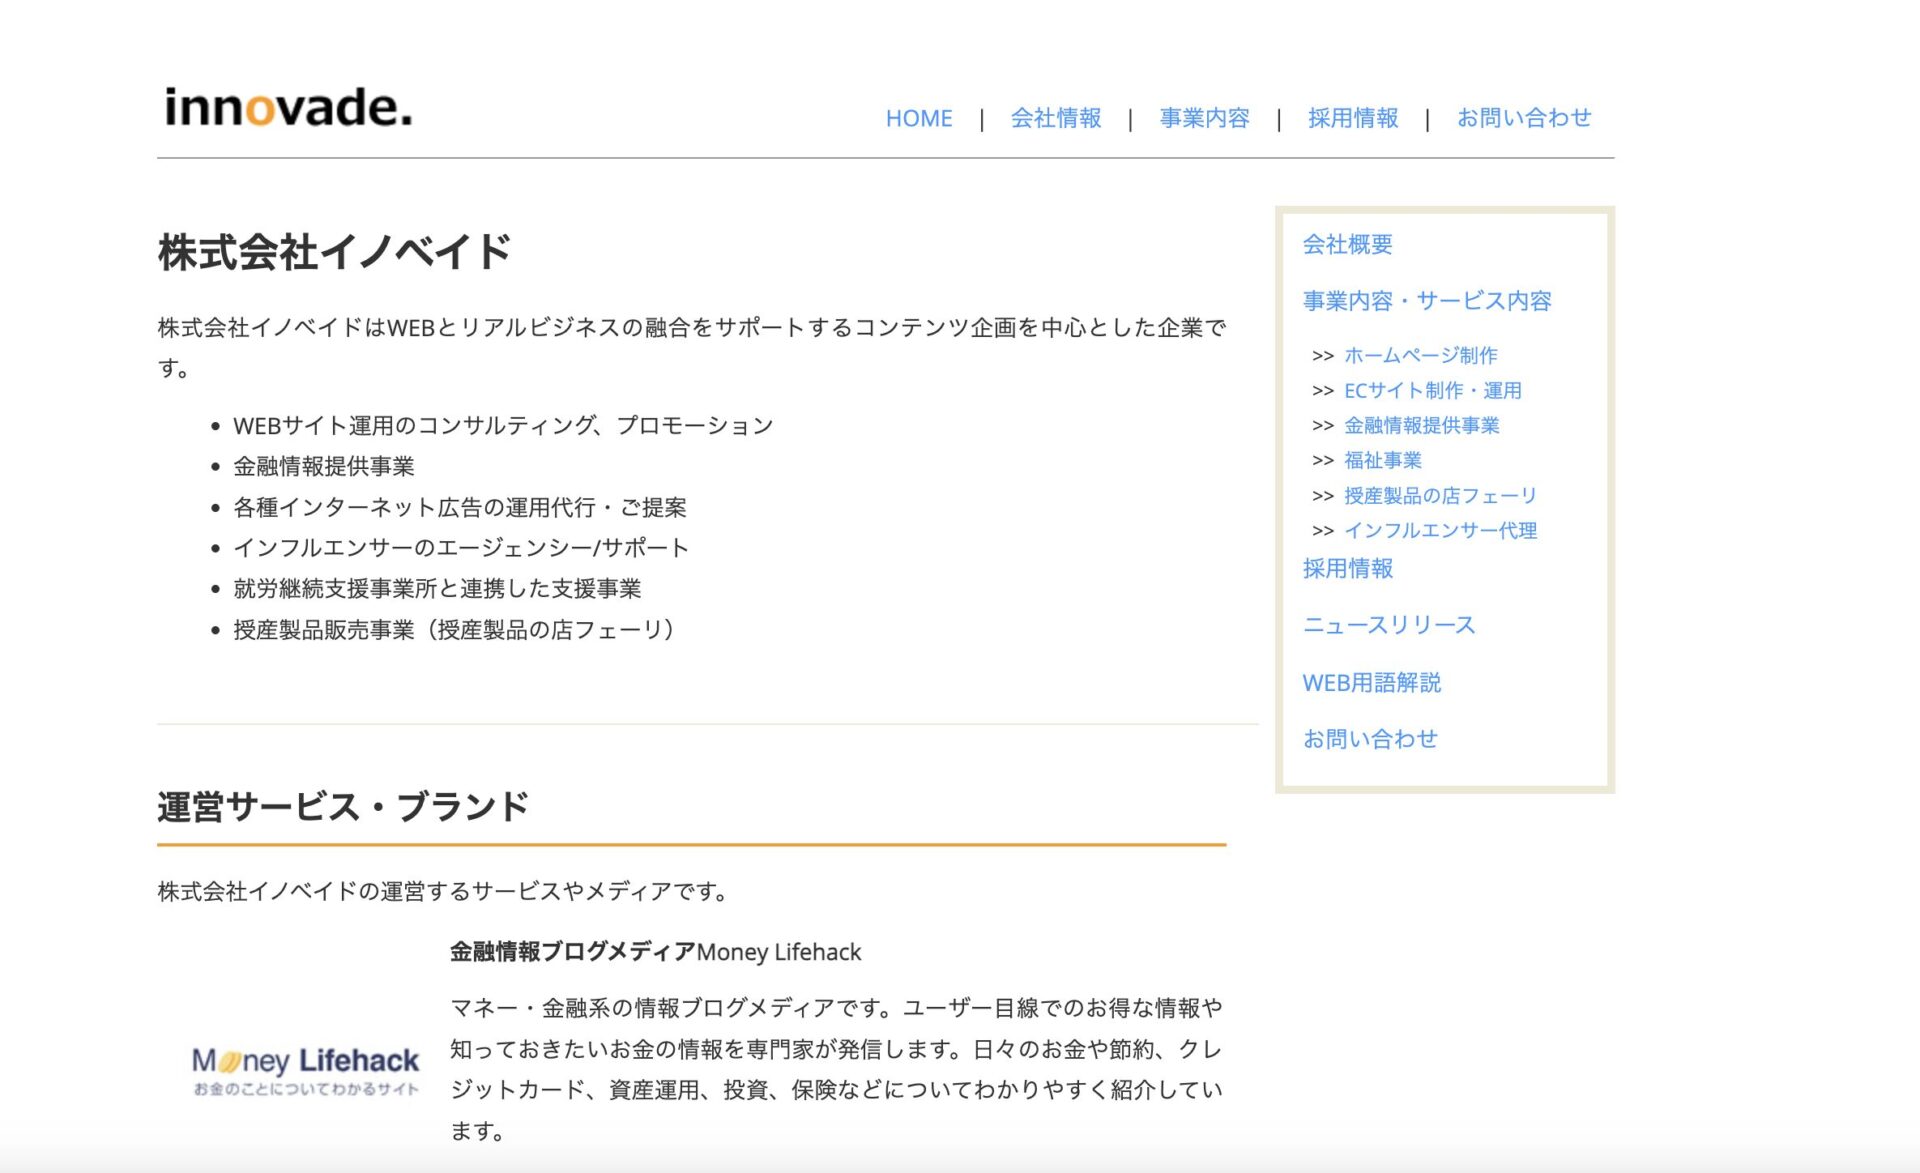Click the innovade logo
Viewport: 1920px width, 1173px height.
[x=288, y=107]
